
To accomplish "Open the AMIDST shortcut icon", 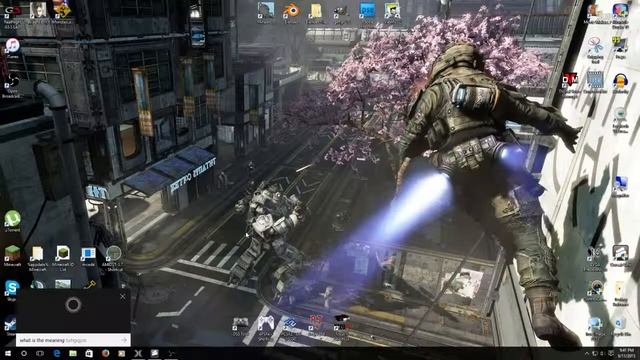I will (x=113, y=258).
